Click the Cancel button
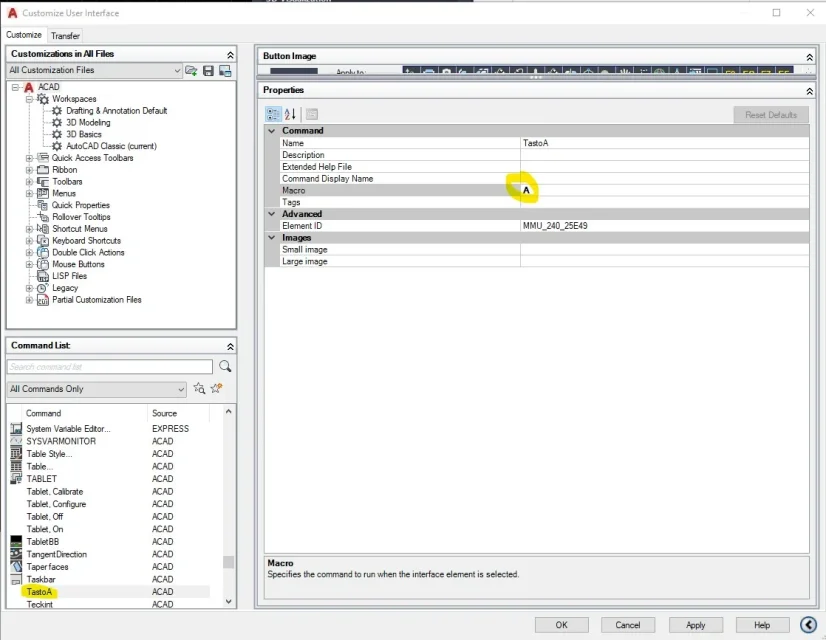This screenshot has width=826, height=640. click(x=628, y=625)
